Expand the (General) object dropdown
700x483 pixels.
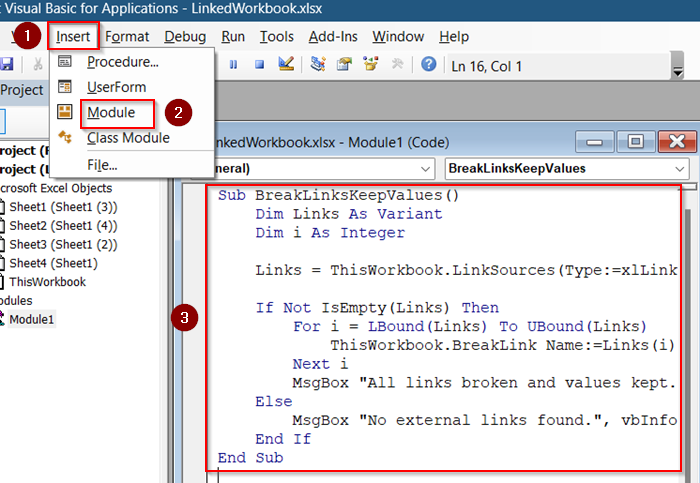[425, 169]
